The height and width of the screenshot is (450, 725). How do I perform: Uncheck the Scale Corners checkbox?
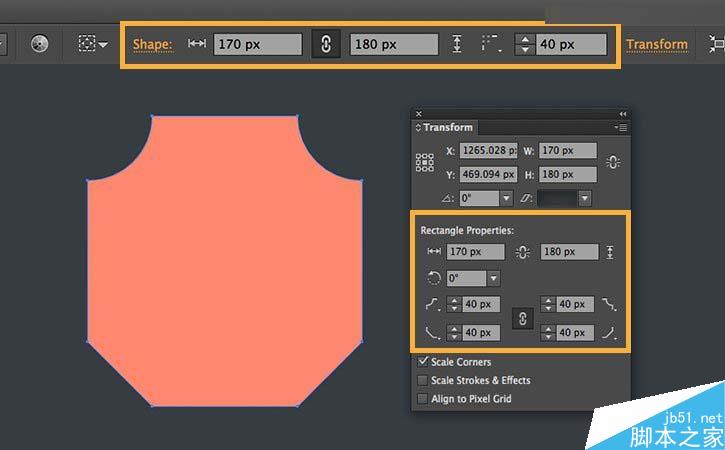coord(423,362)
